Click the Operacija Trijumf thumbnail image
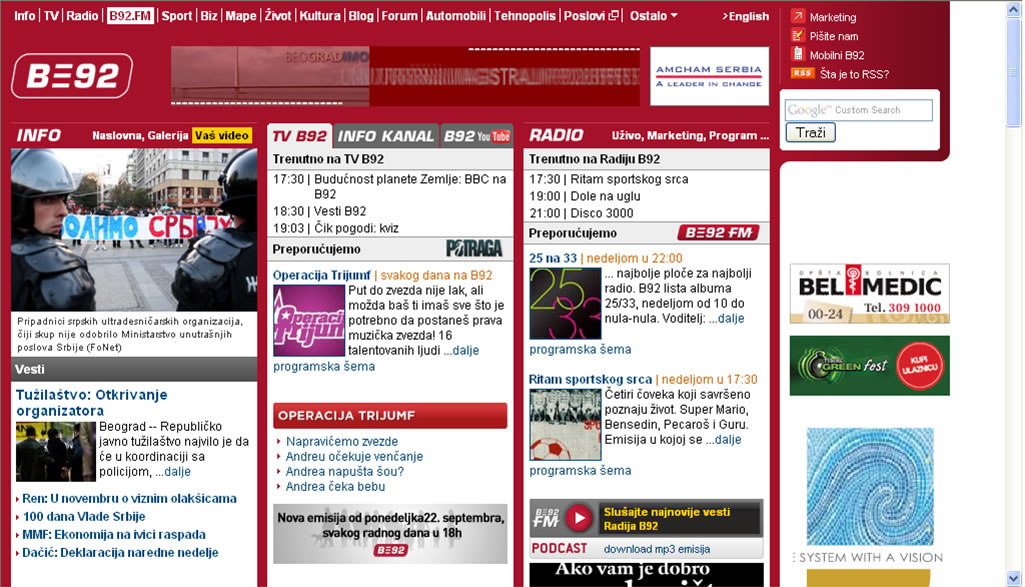Screen dimensions: 1025x587 click(308, 321)
